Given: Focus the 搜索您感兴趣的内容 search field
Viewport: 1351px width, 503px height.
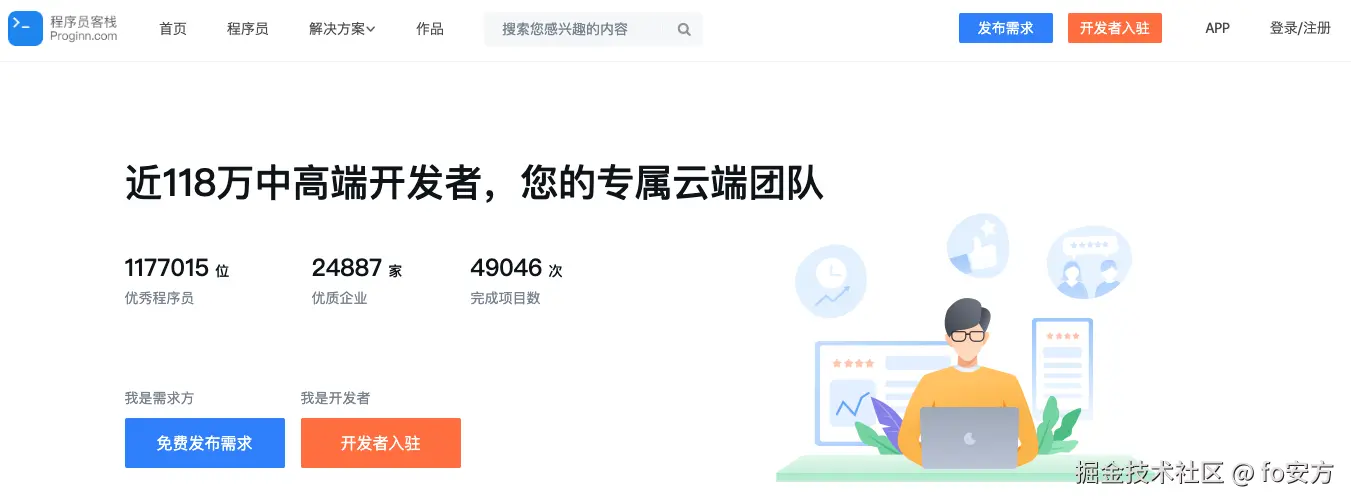Looking at the screenshot, I should [593, 29].
